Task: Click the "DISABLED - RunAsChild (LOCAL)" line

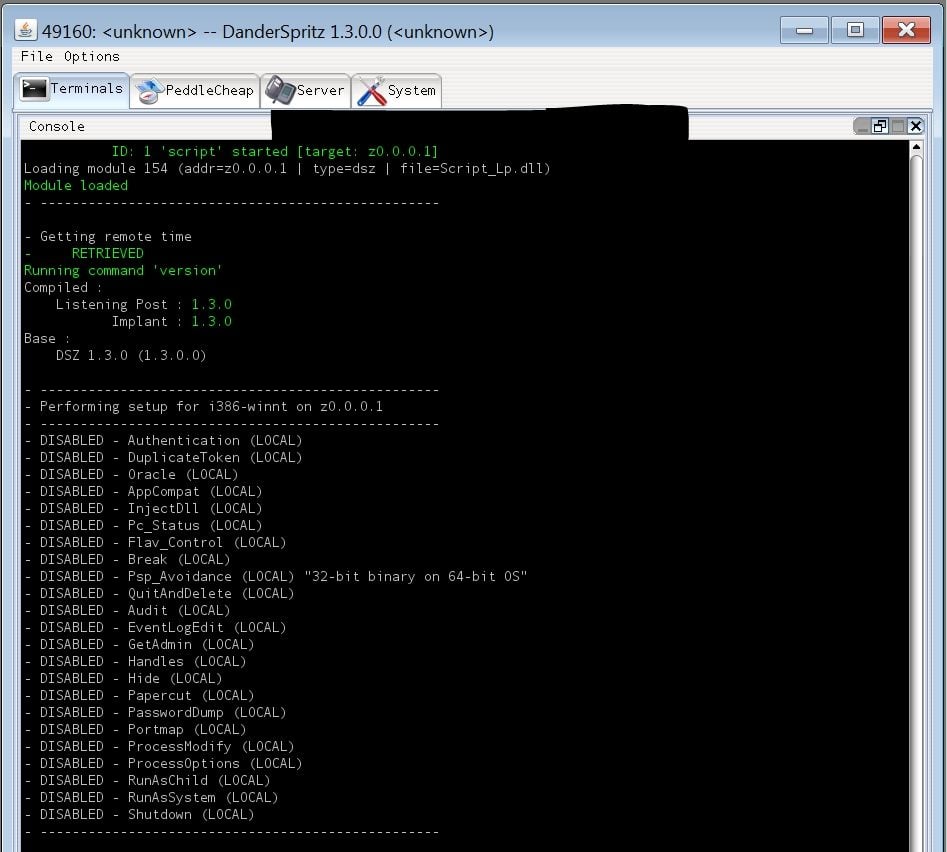Action: (x=147, y=780)
